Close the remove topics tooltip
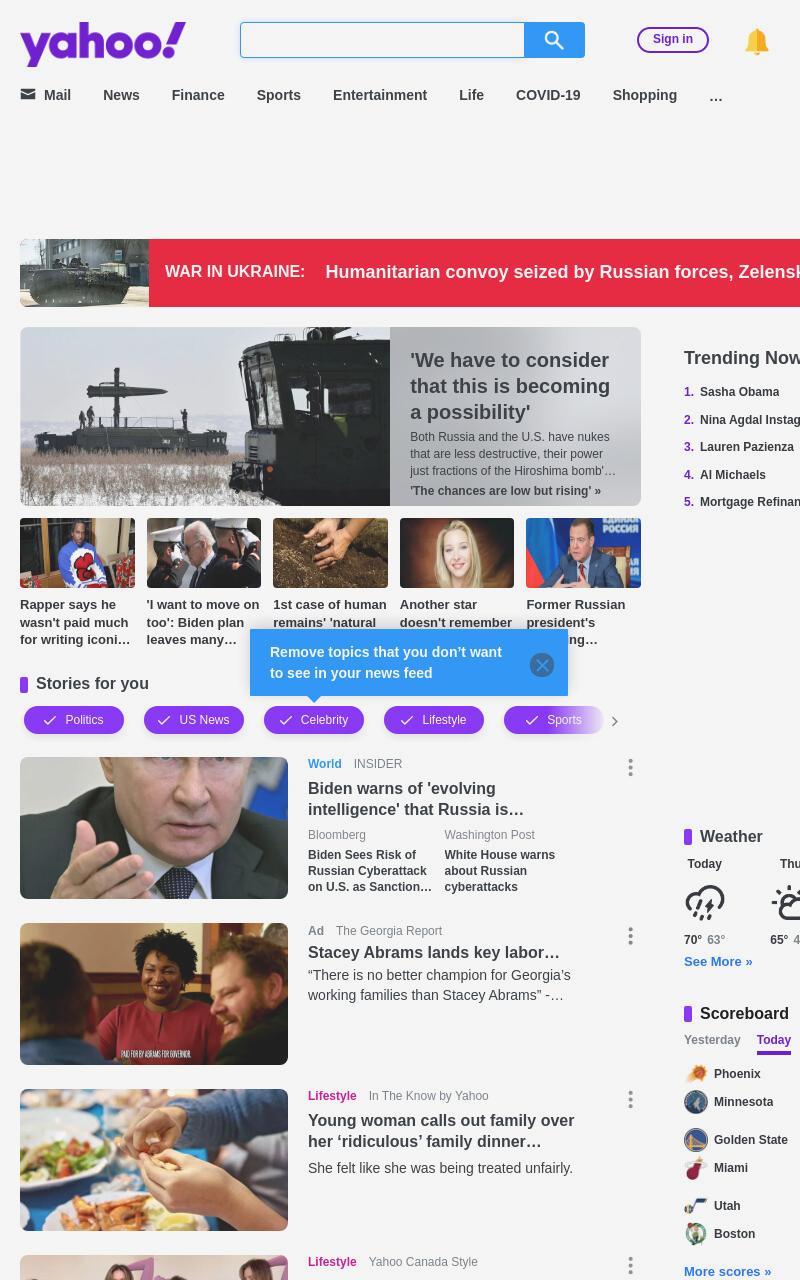800x1280 pixels. [x=542, y=665]
